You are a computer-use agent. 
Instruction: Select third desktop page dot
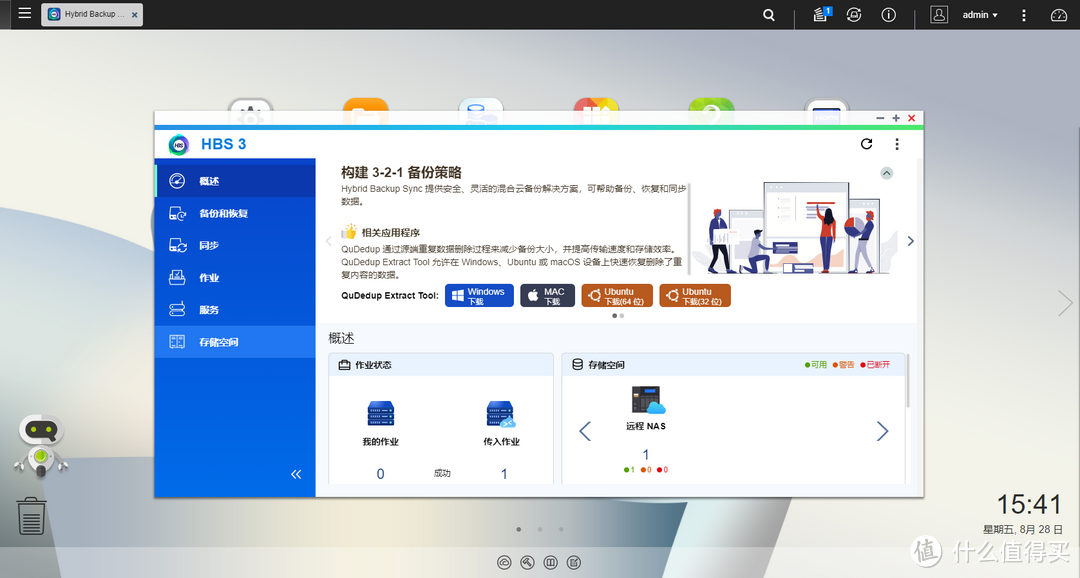(x=561, y=530)
